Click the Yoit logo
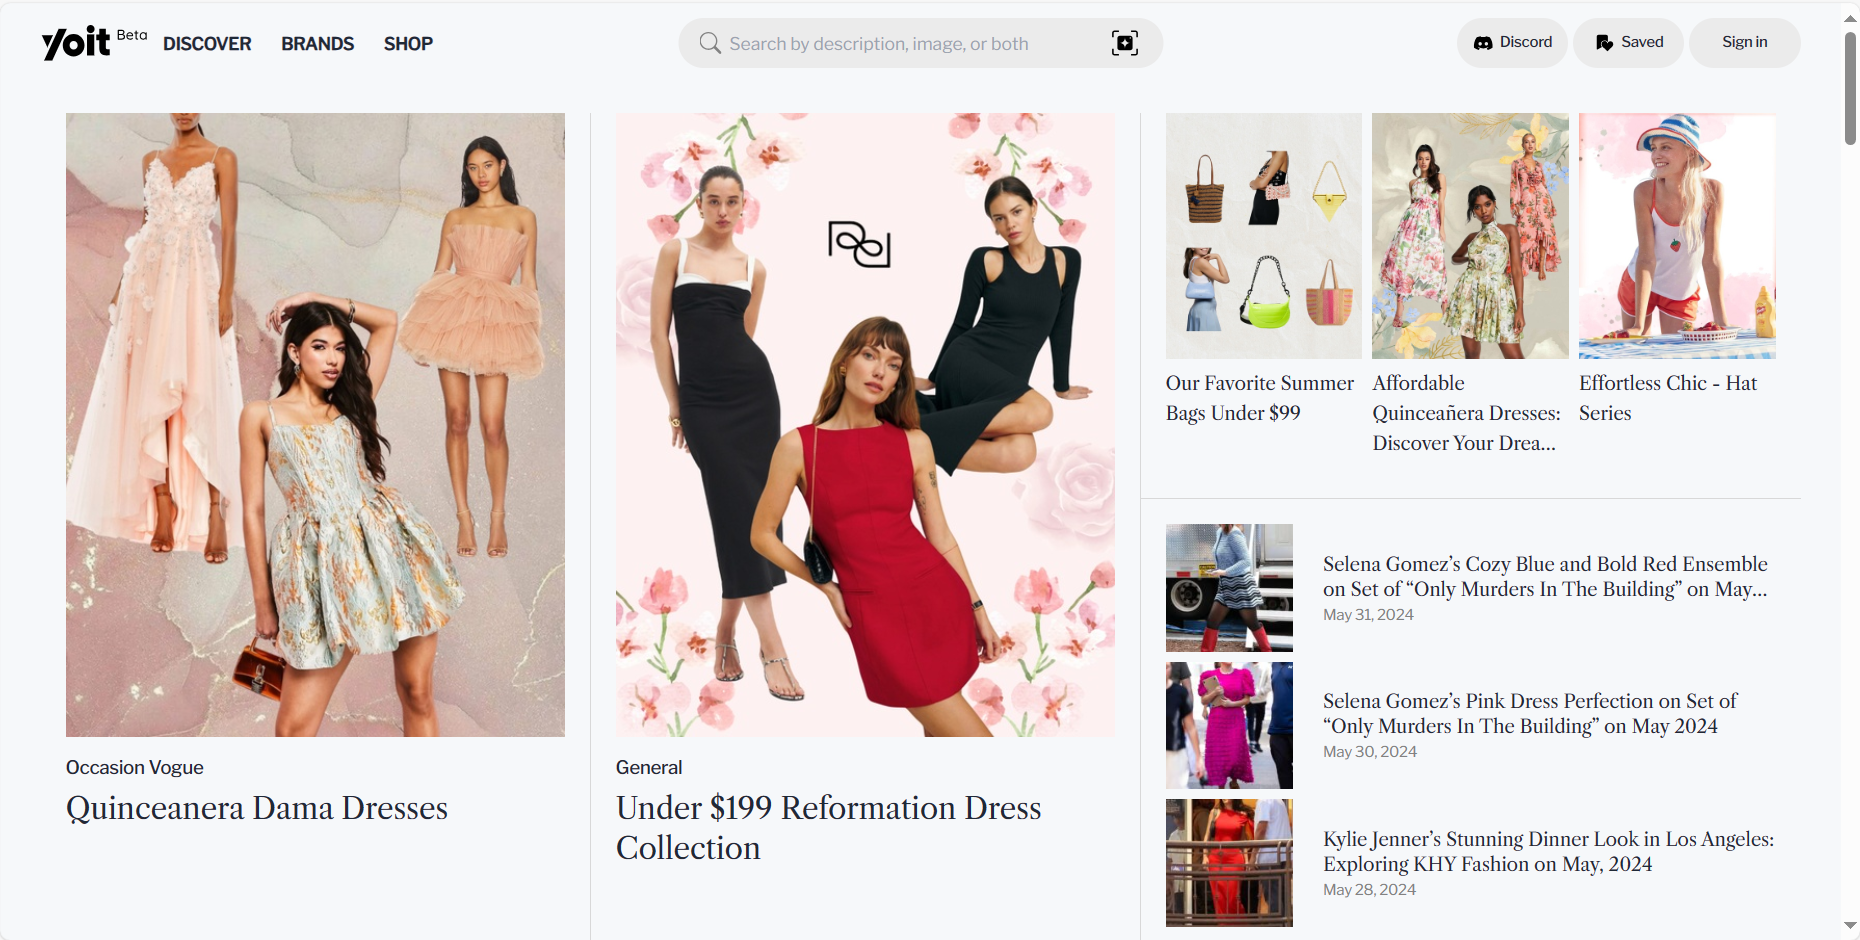This screenshot has width=1860, height=940. coord(76,43)
